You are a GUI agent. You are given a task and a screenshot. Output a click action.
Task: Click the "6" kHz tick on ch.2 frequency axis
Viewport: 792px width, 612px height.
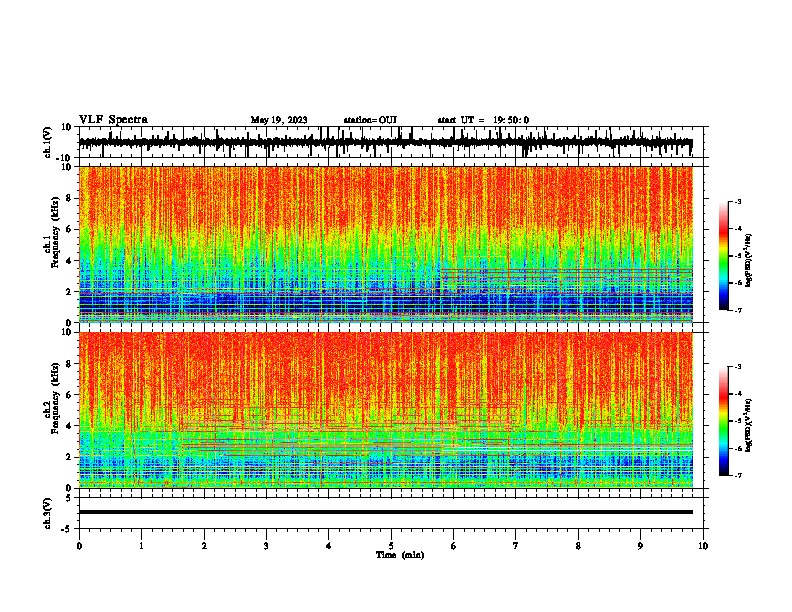[x=69, y=395]
